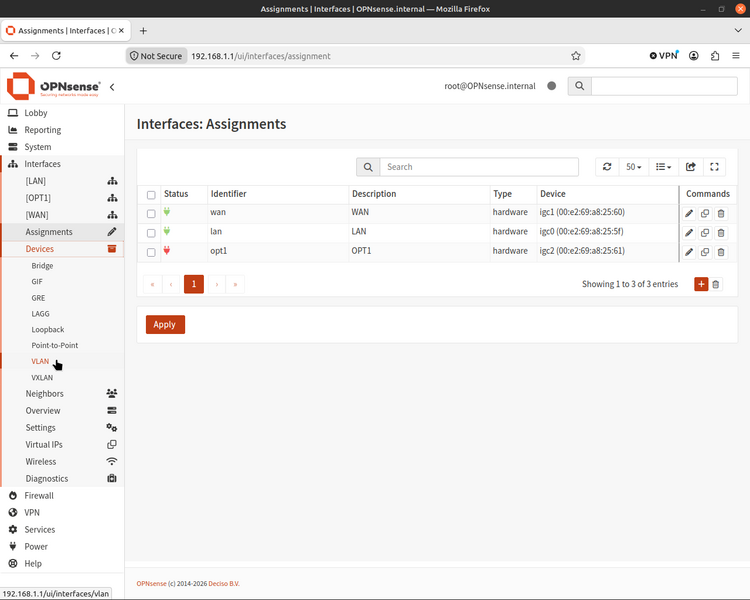The image size is (750, 600).
Task: Open Virtual IPs menu item
Action: (x=62, y=444)
